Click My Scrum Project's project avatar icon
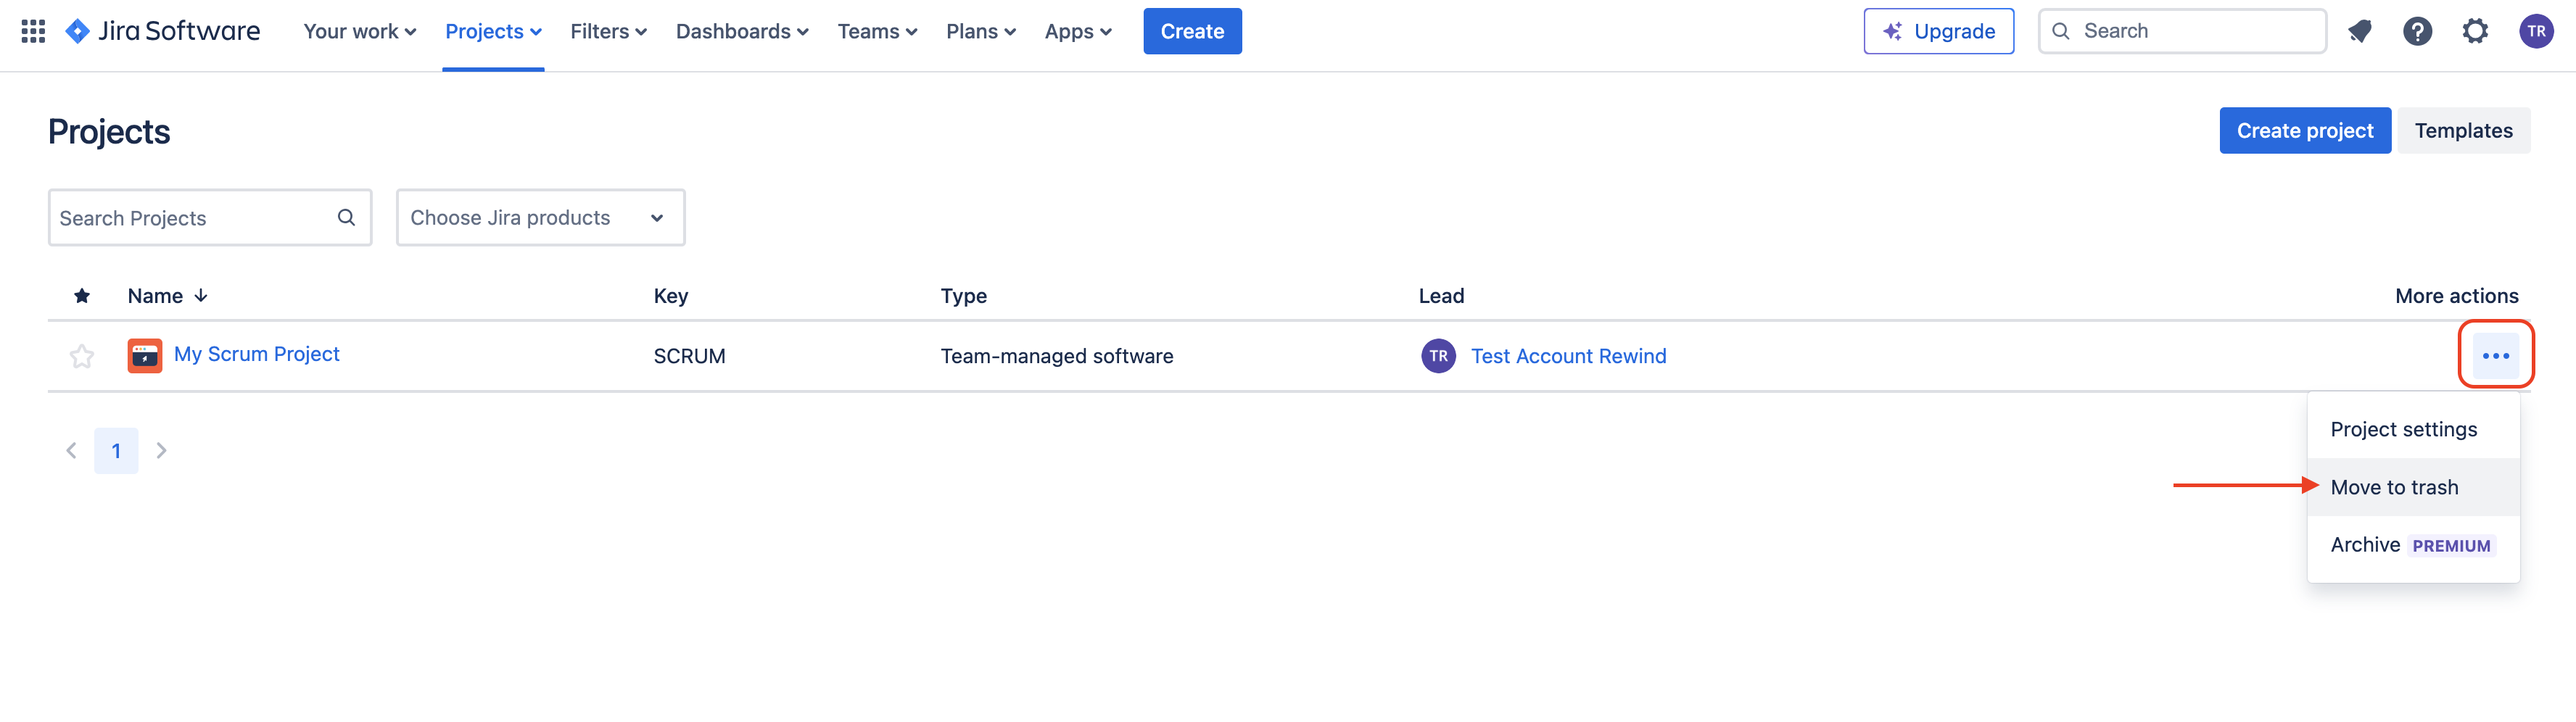The height and width of the screenshot is (722, 2576). pos(145,355)
